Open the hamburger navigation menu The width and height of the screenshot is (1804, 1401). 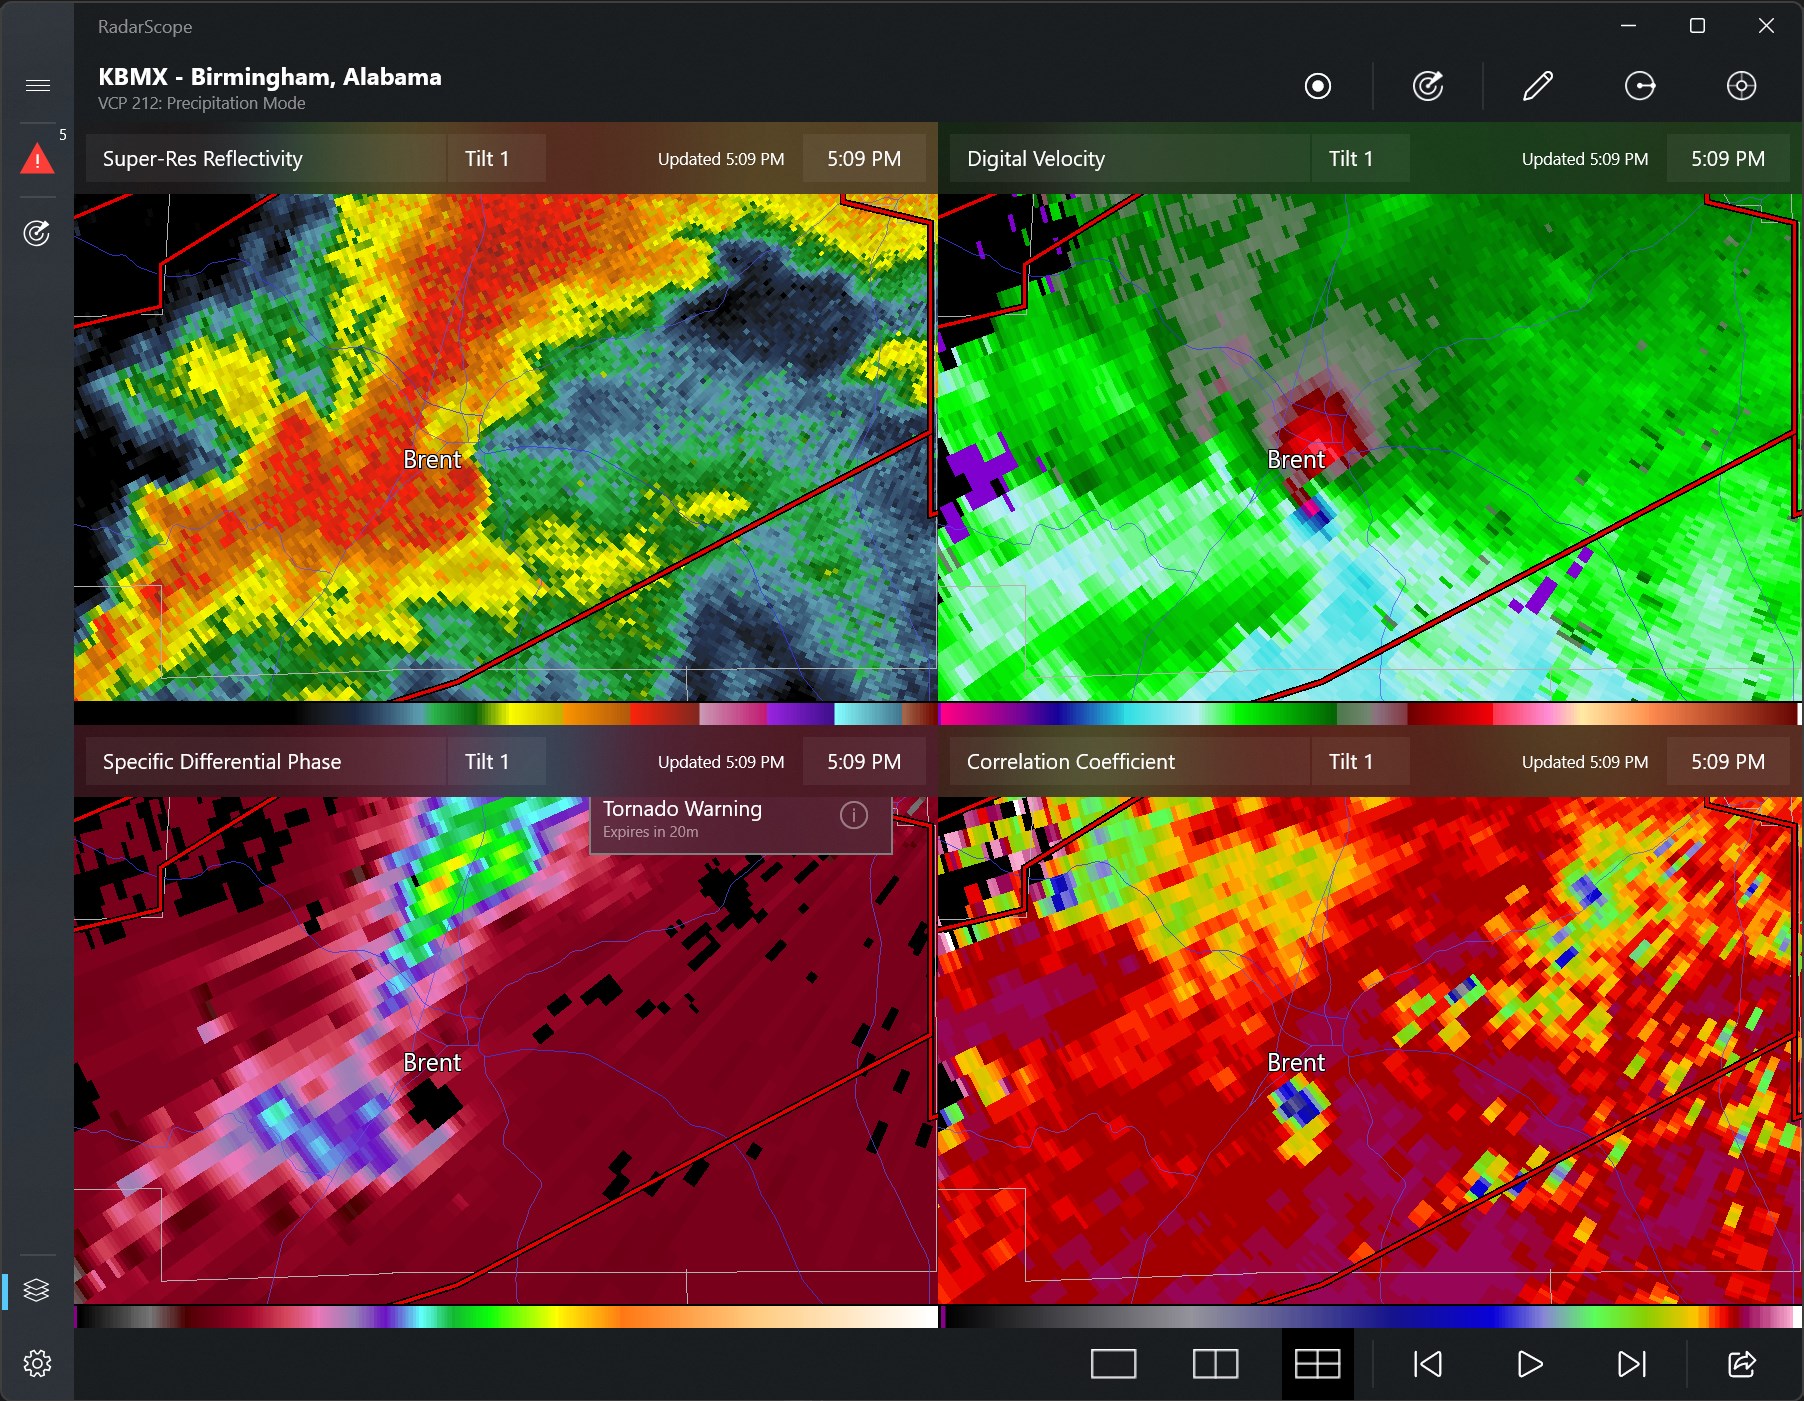tap(38, 85)
